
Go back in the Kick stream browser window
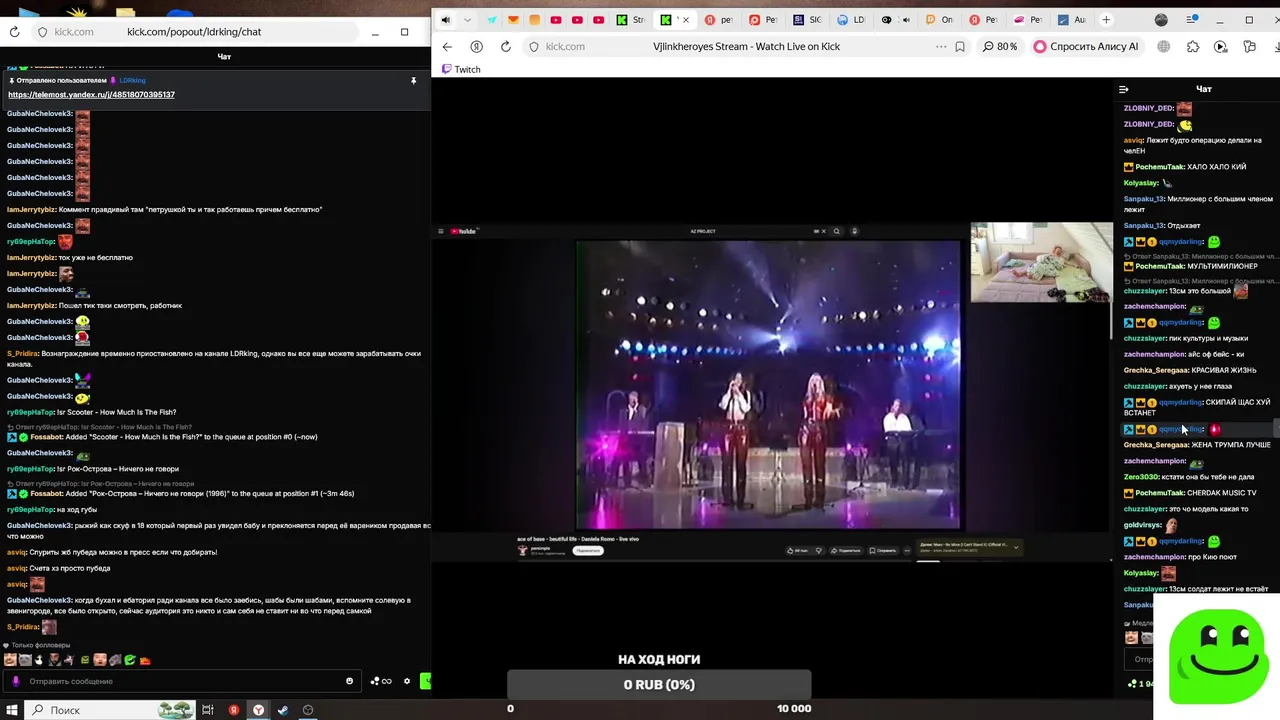[x=447, y=47]
